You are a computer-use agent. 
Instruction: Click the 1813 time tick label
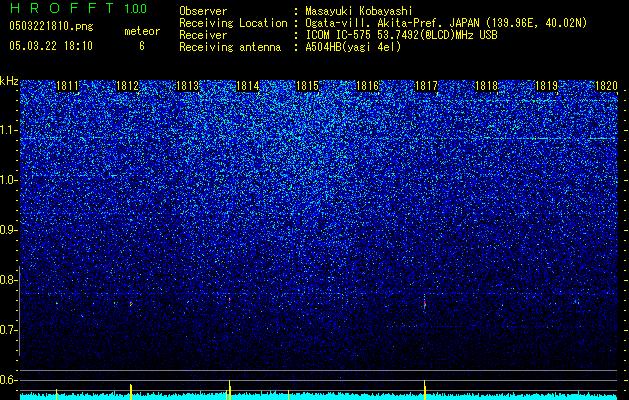point(187,86)
